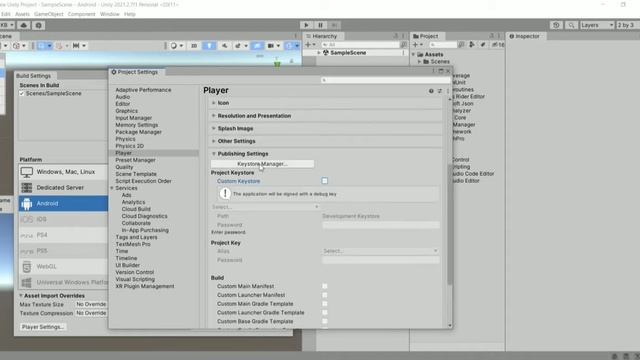Select Graphics in Project Settings list
This screenshot has width=640, height=360.
coord(127,111)
